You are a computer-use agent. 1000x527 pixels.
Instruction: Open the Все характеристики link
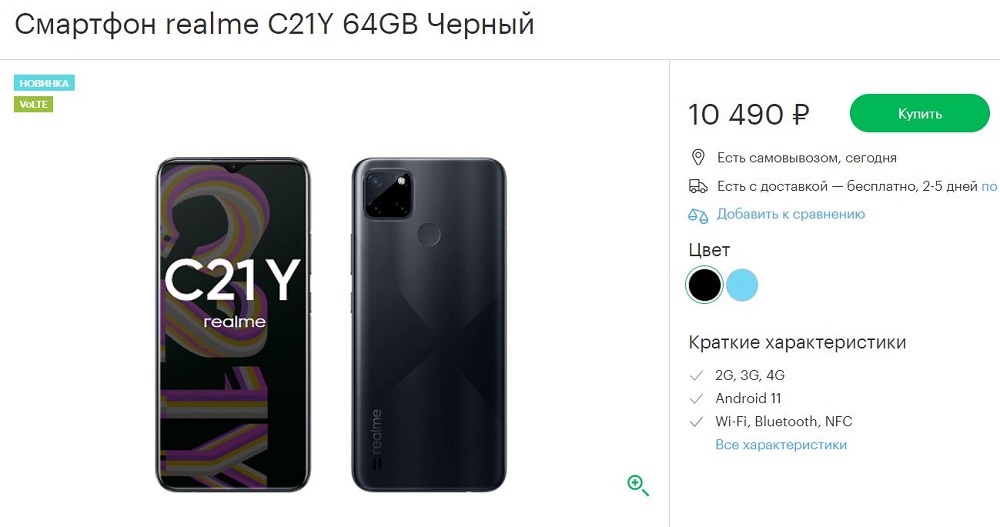(781, 445)
